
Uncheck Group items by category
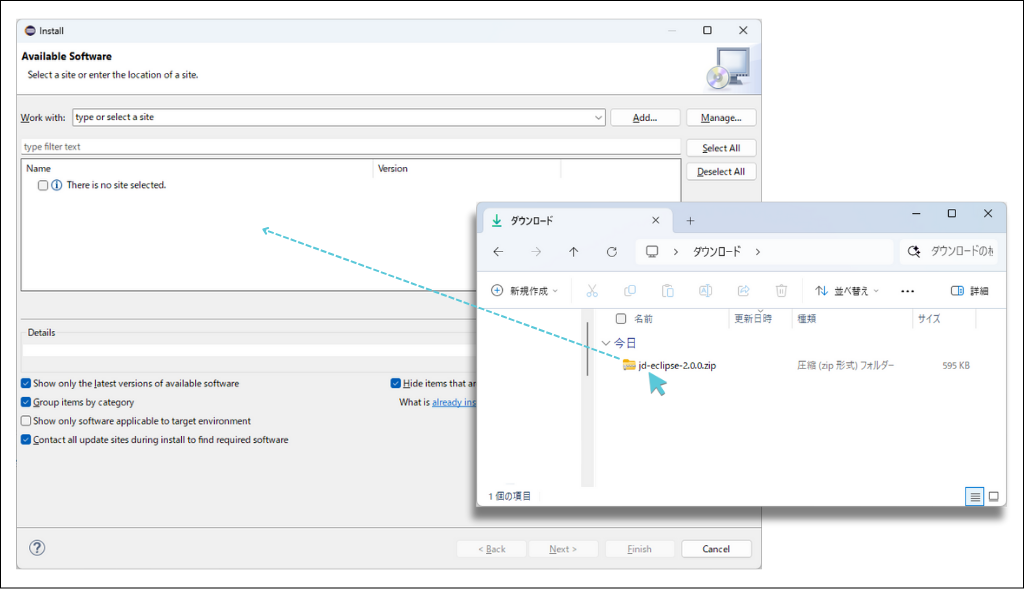26,402
